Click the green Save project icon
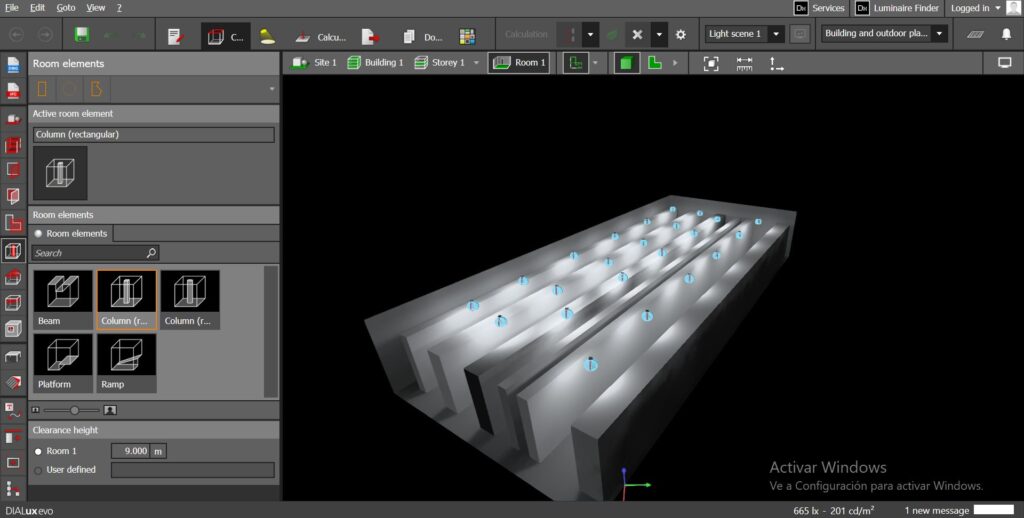 click(82, 35)
